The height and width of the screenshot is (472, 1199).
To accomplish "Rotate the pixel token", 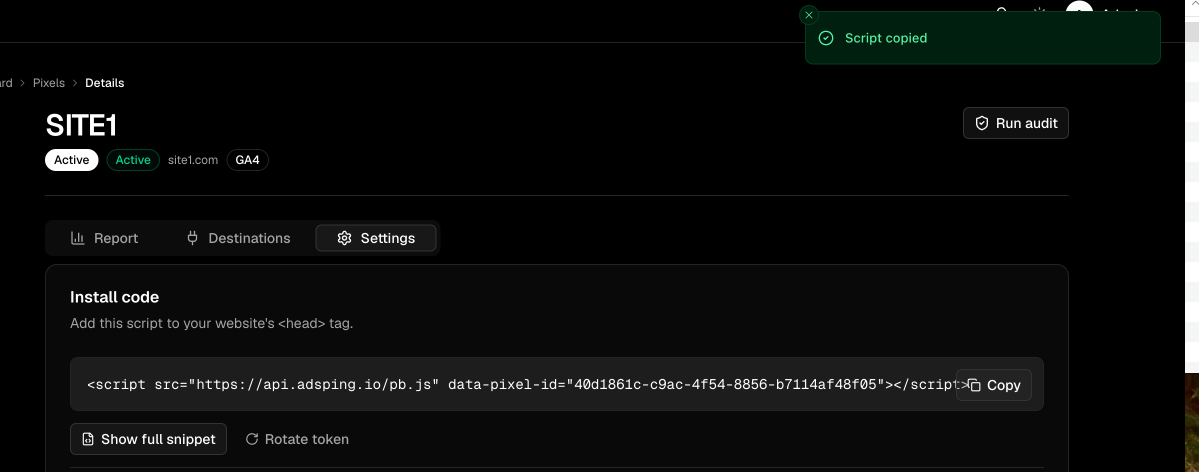I will pos(297,439).
